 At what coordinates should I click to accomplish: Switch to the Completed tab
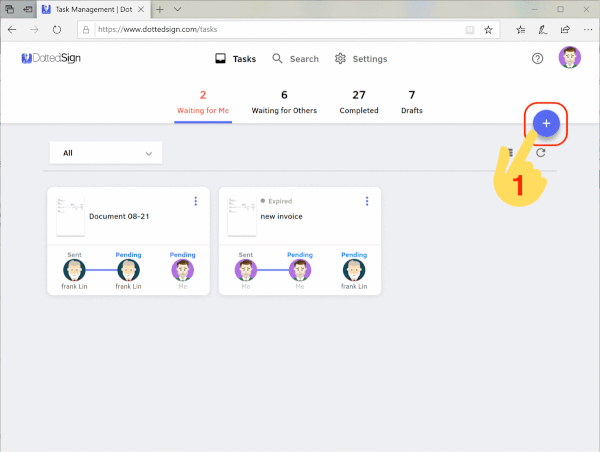(x=359, y=101)
